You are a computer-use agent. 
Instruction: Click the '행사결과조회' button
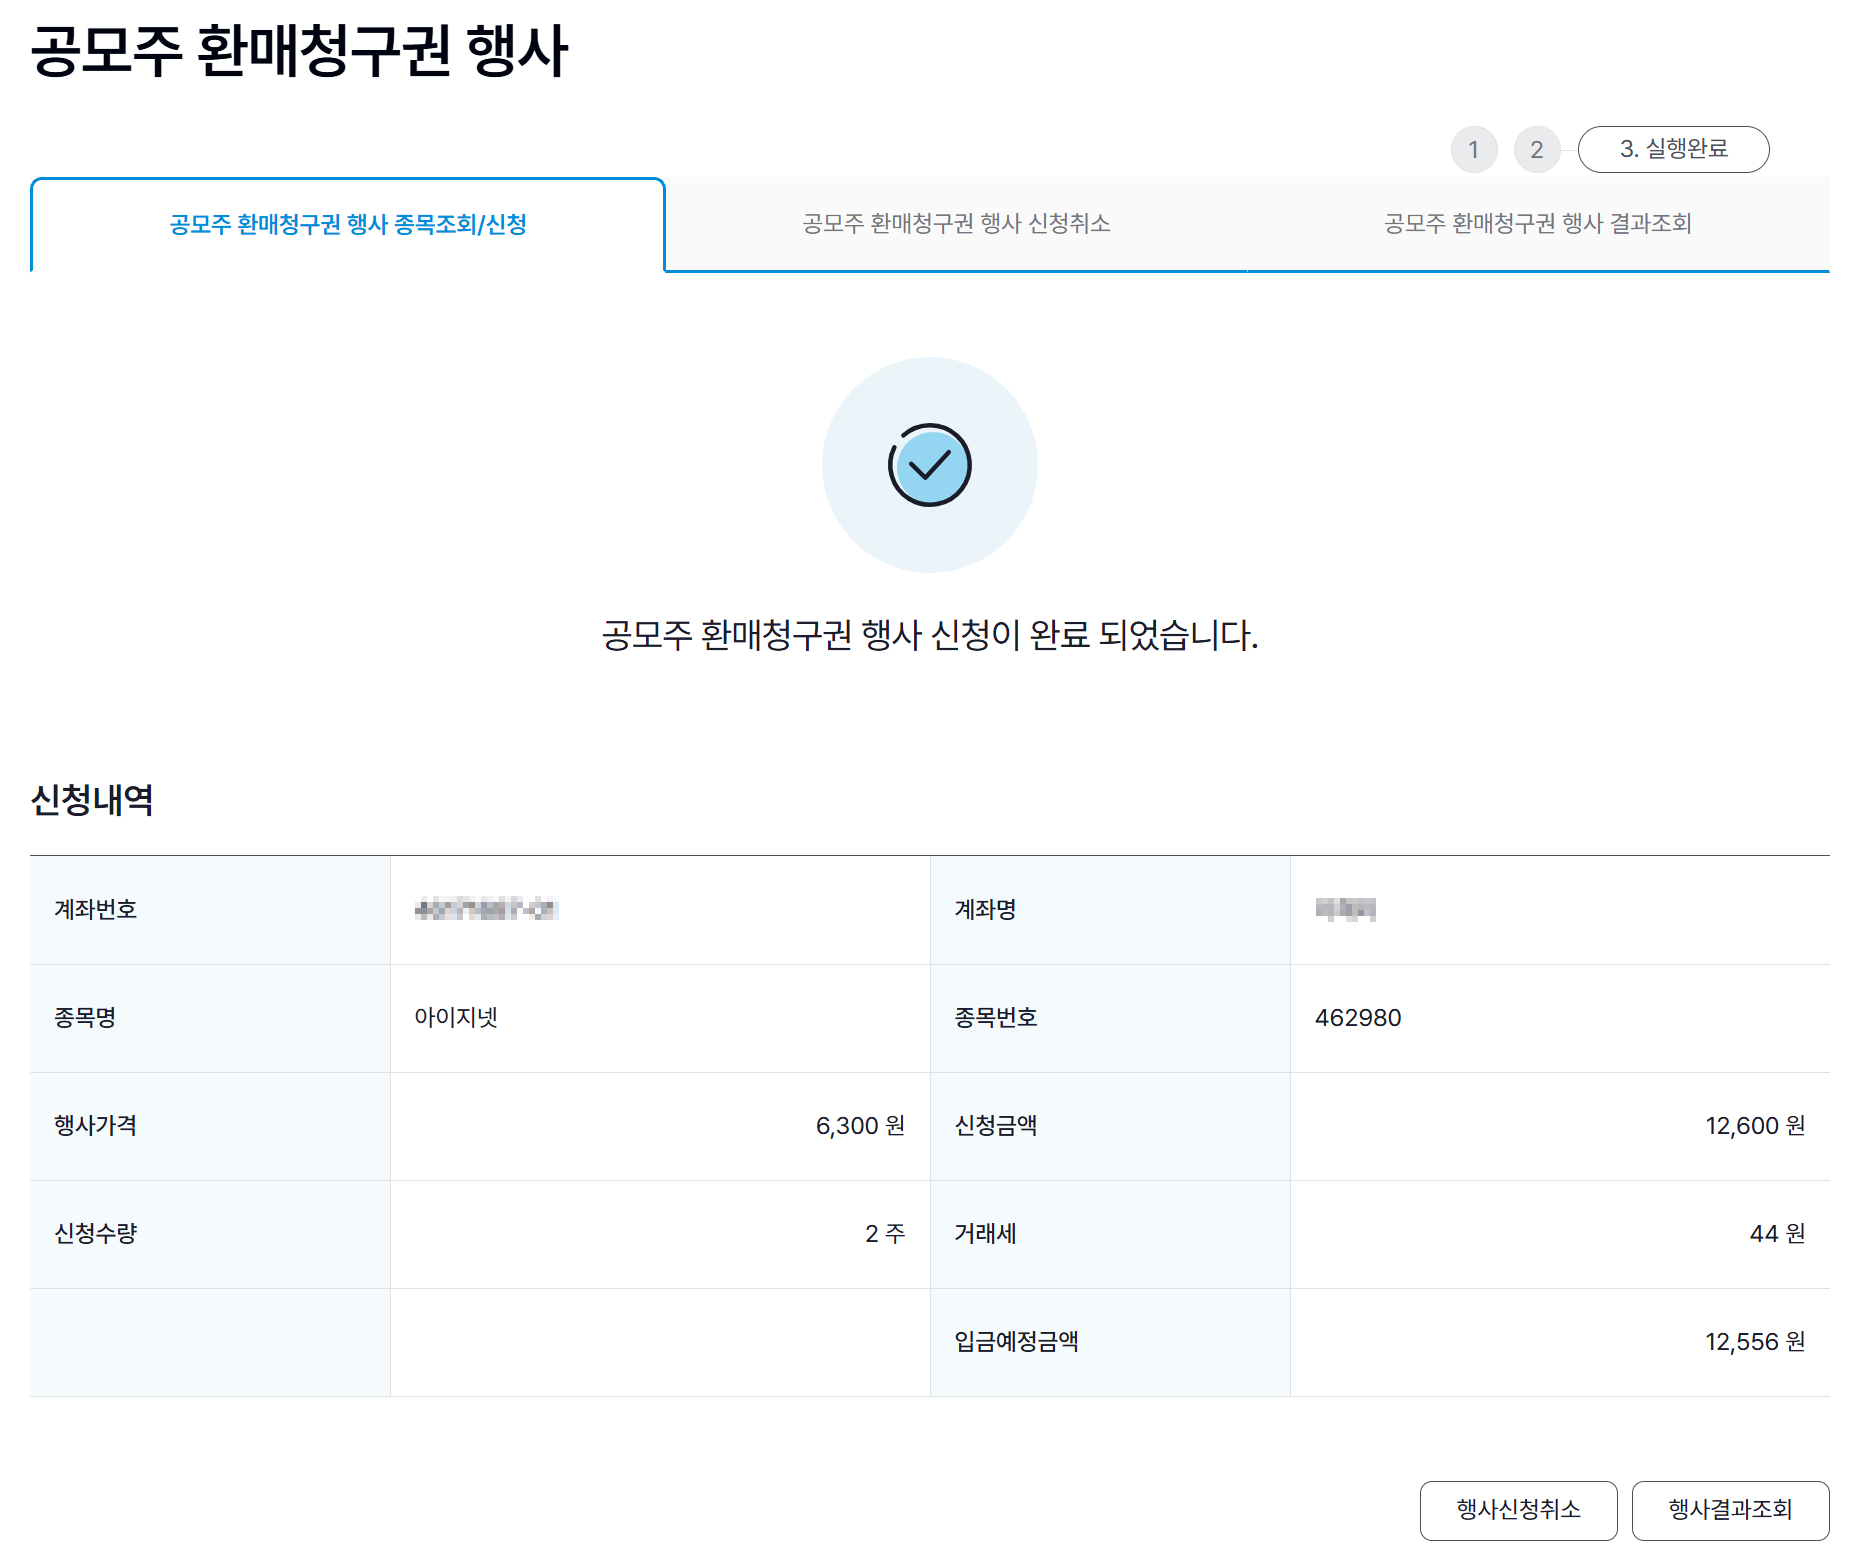coord(1731,1510)
